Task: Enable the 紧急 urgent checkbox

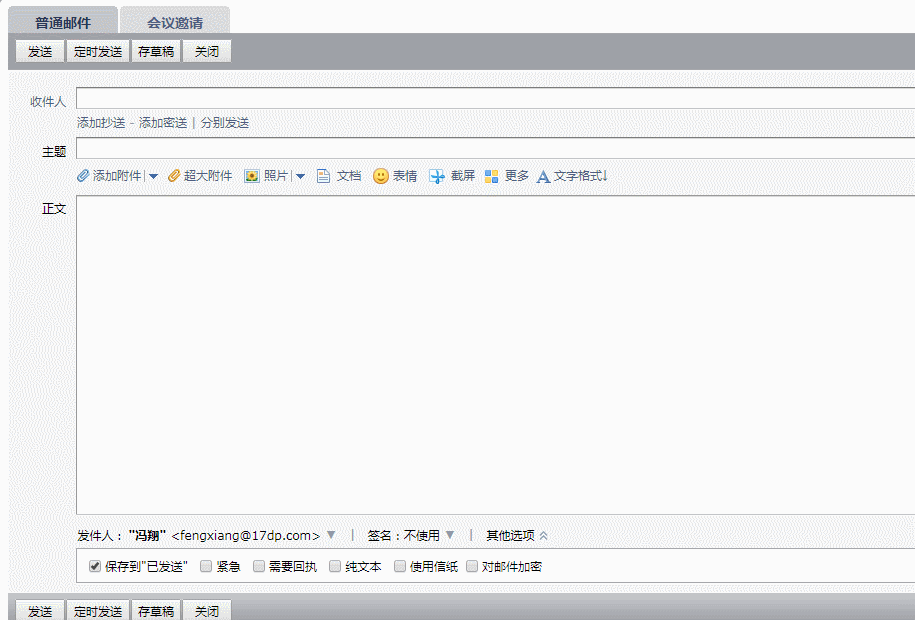Action: (206, 566)
